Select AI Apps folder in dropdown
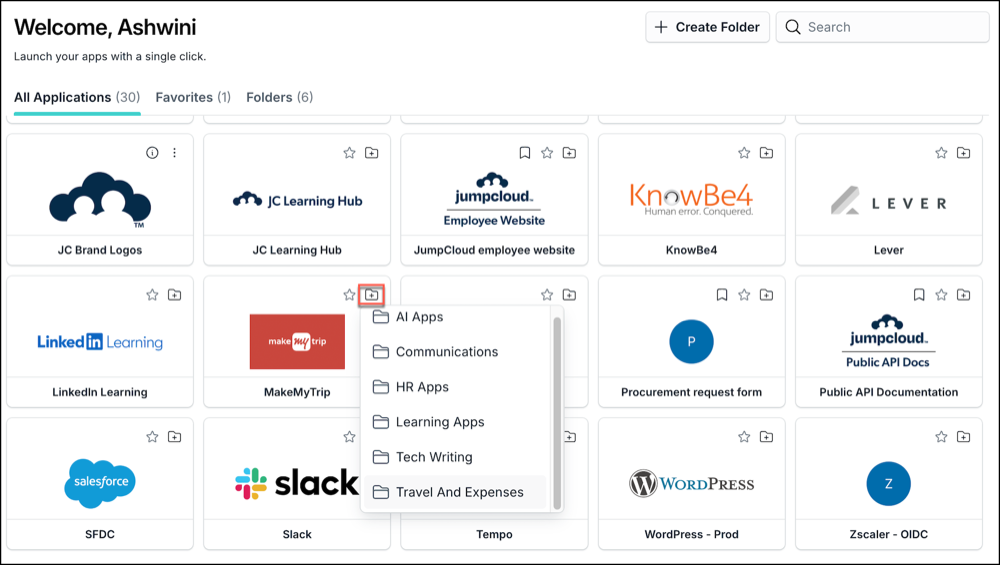 [x=455, y=317]
